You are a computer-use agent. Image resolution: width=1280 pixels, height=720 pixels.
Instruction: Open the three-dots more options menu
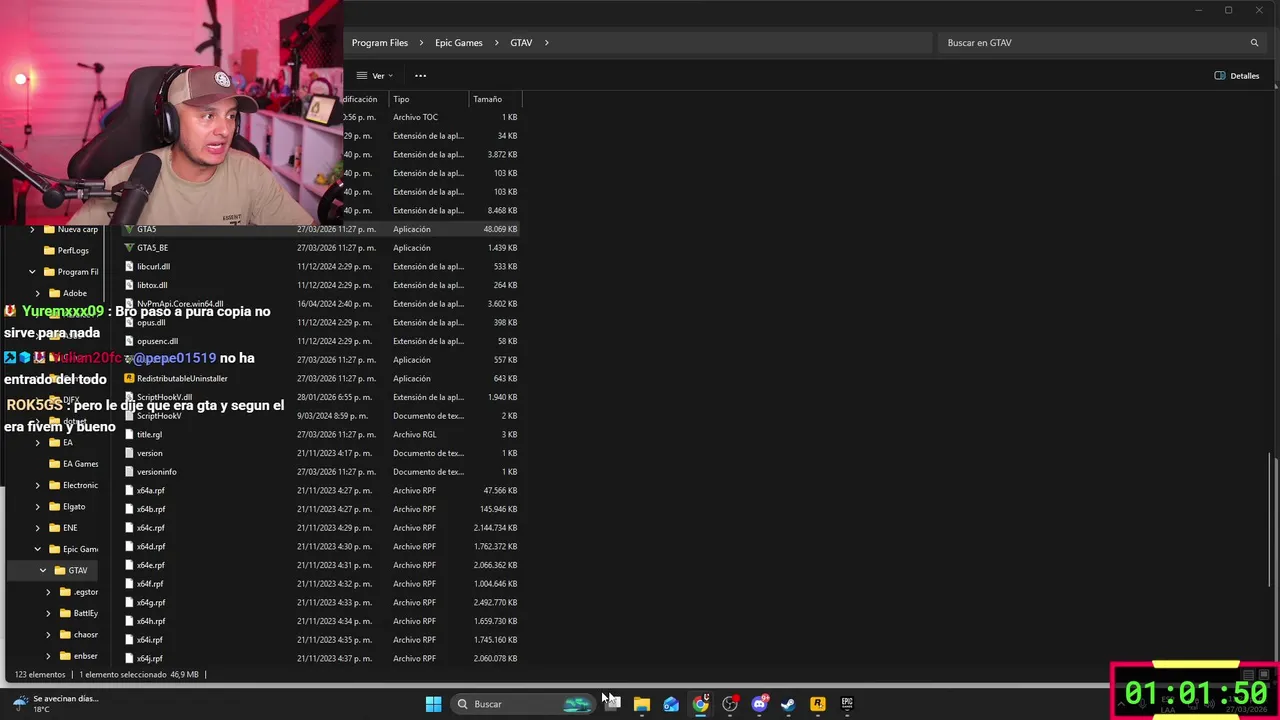420,76
